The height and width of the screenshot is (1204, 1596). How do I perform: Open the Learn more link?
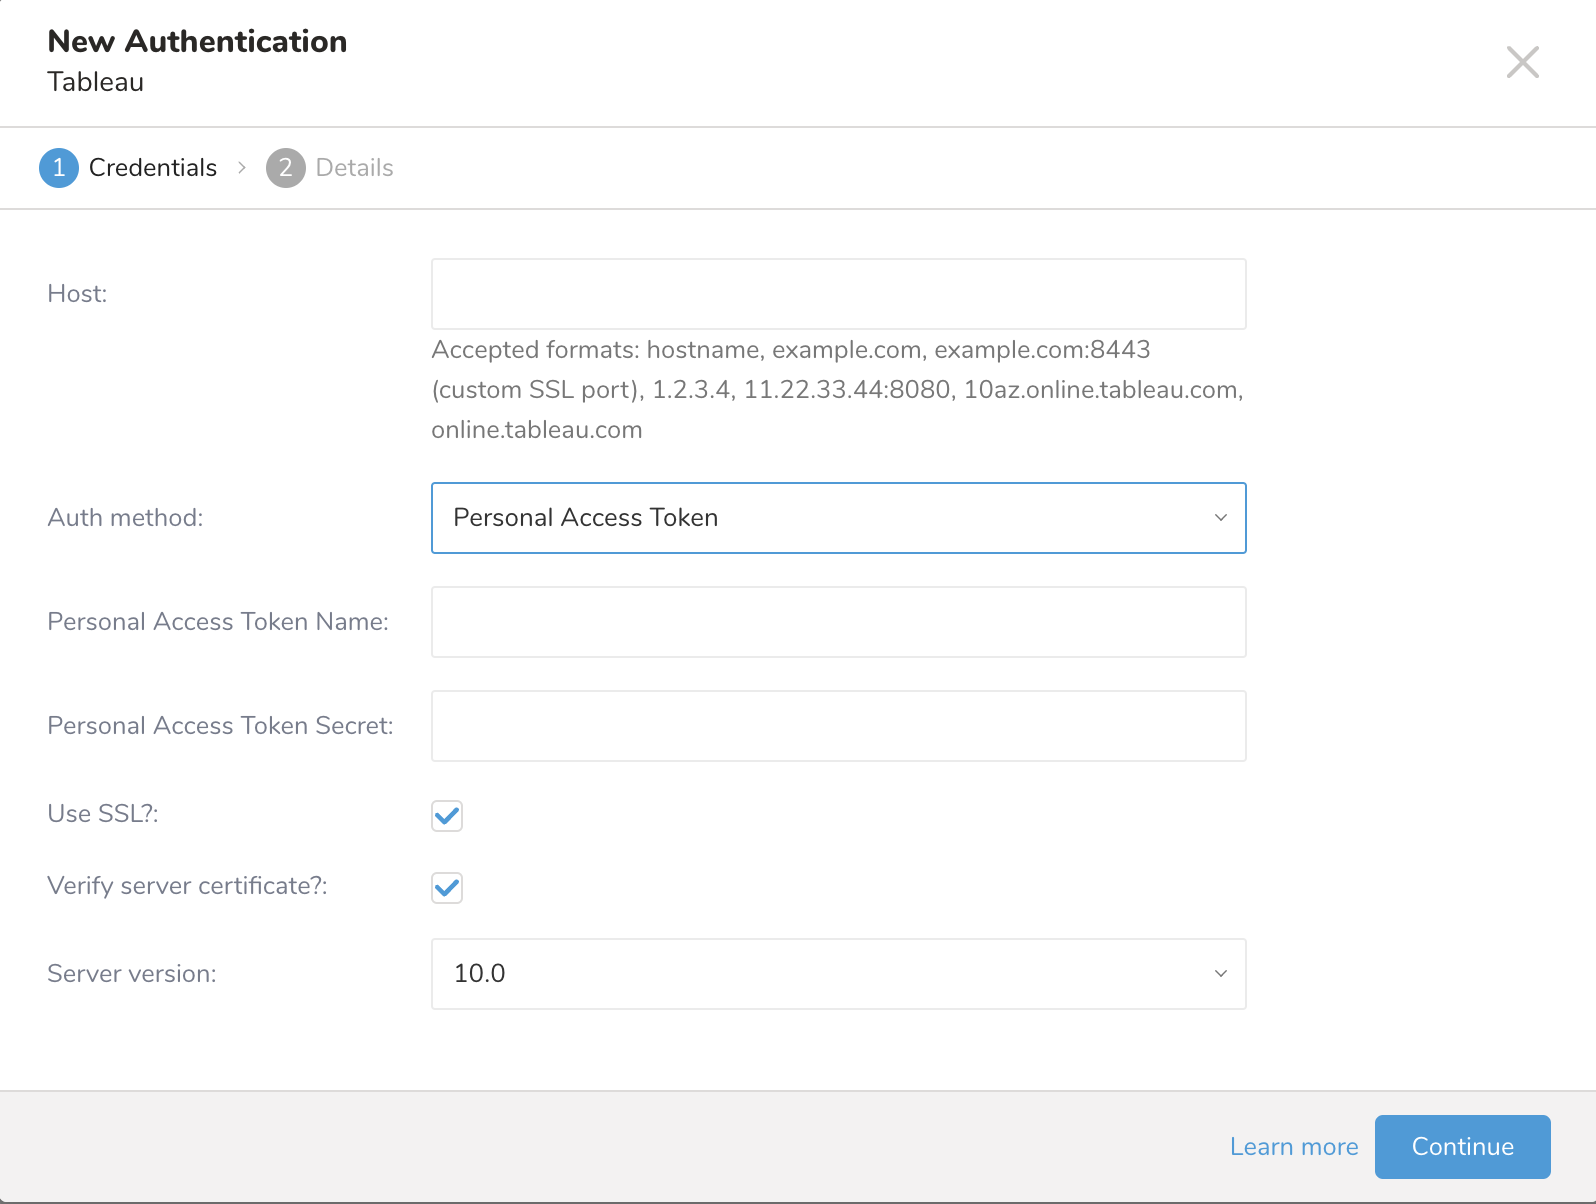pyautogui.click(x=1293, y=1147)
